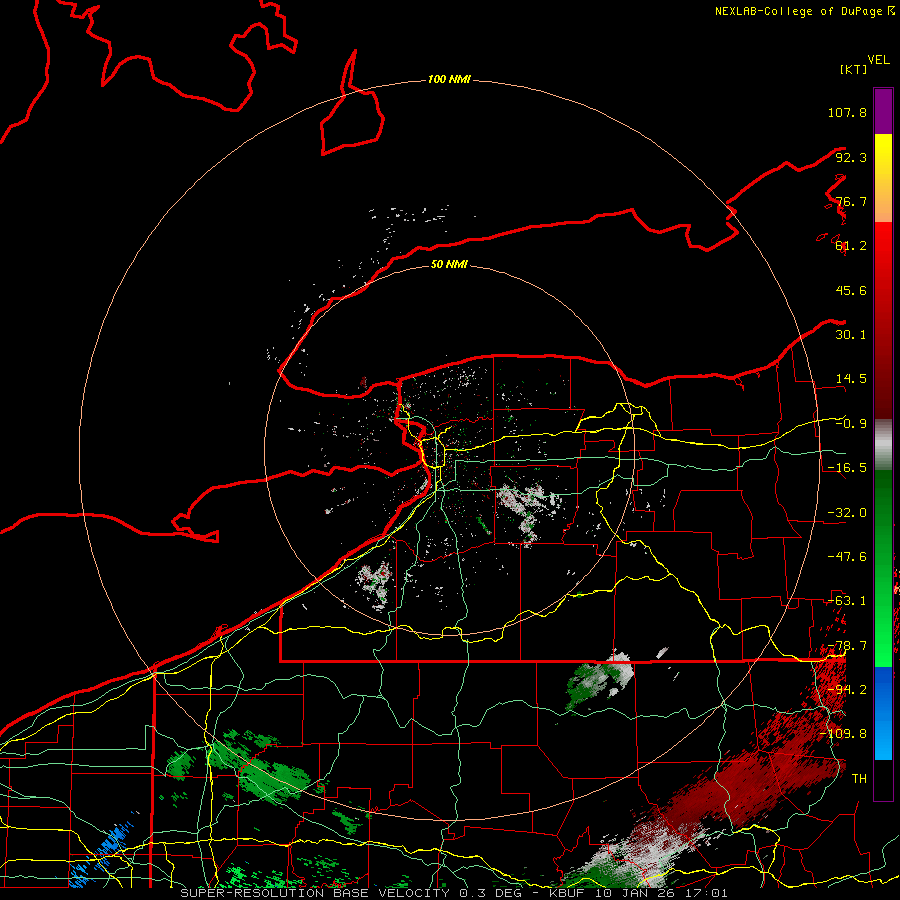The width and height of the screenshot is (900, 900).
Task: Click the -94.2 velocity scale value
Action: click(847, 690)
